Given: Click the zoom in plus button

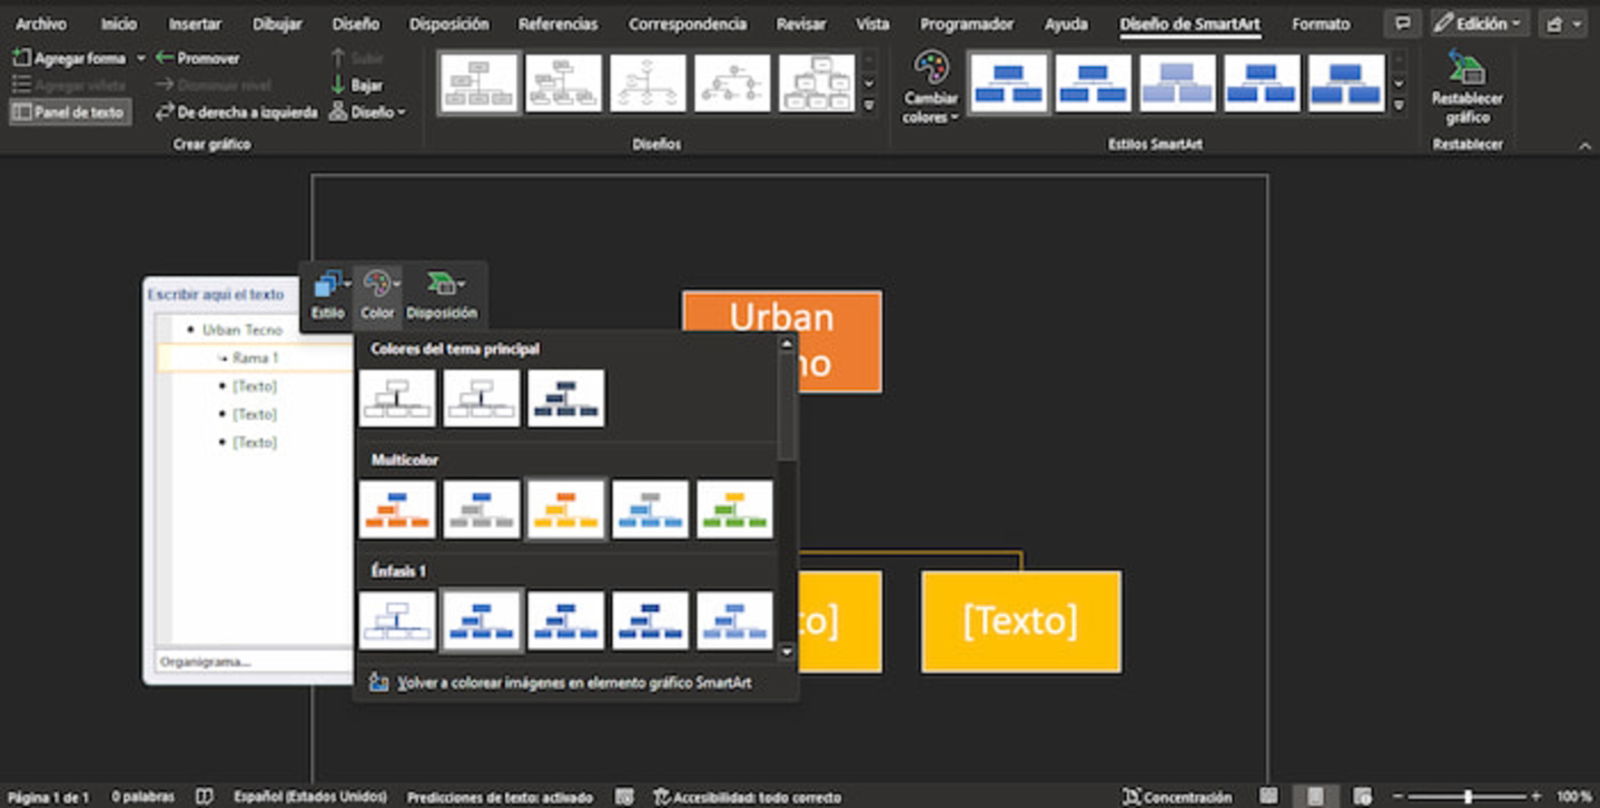Looking at the screenshot, I should 1535,796.
